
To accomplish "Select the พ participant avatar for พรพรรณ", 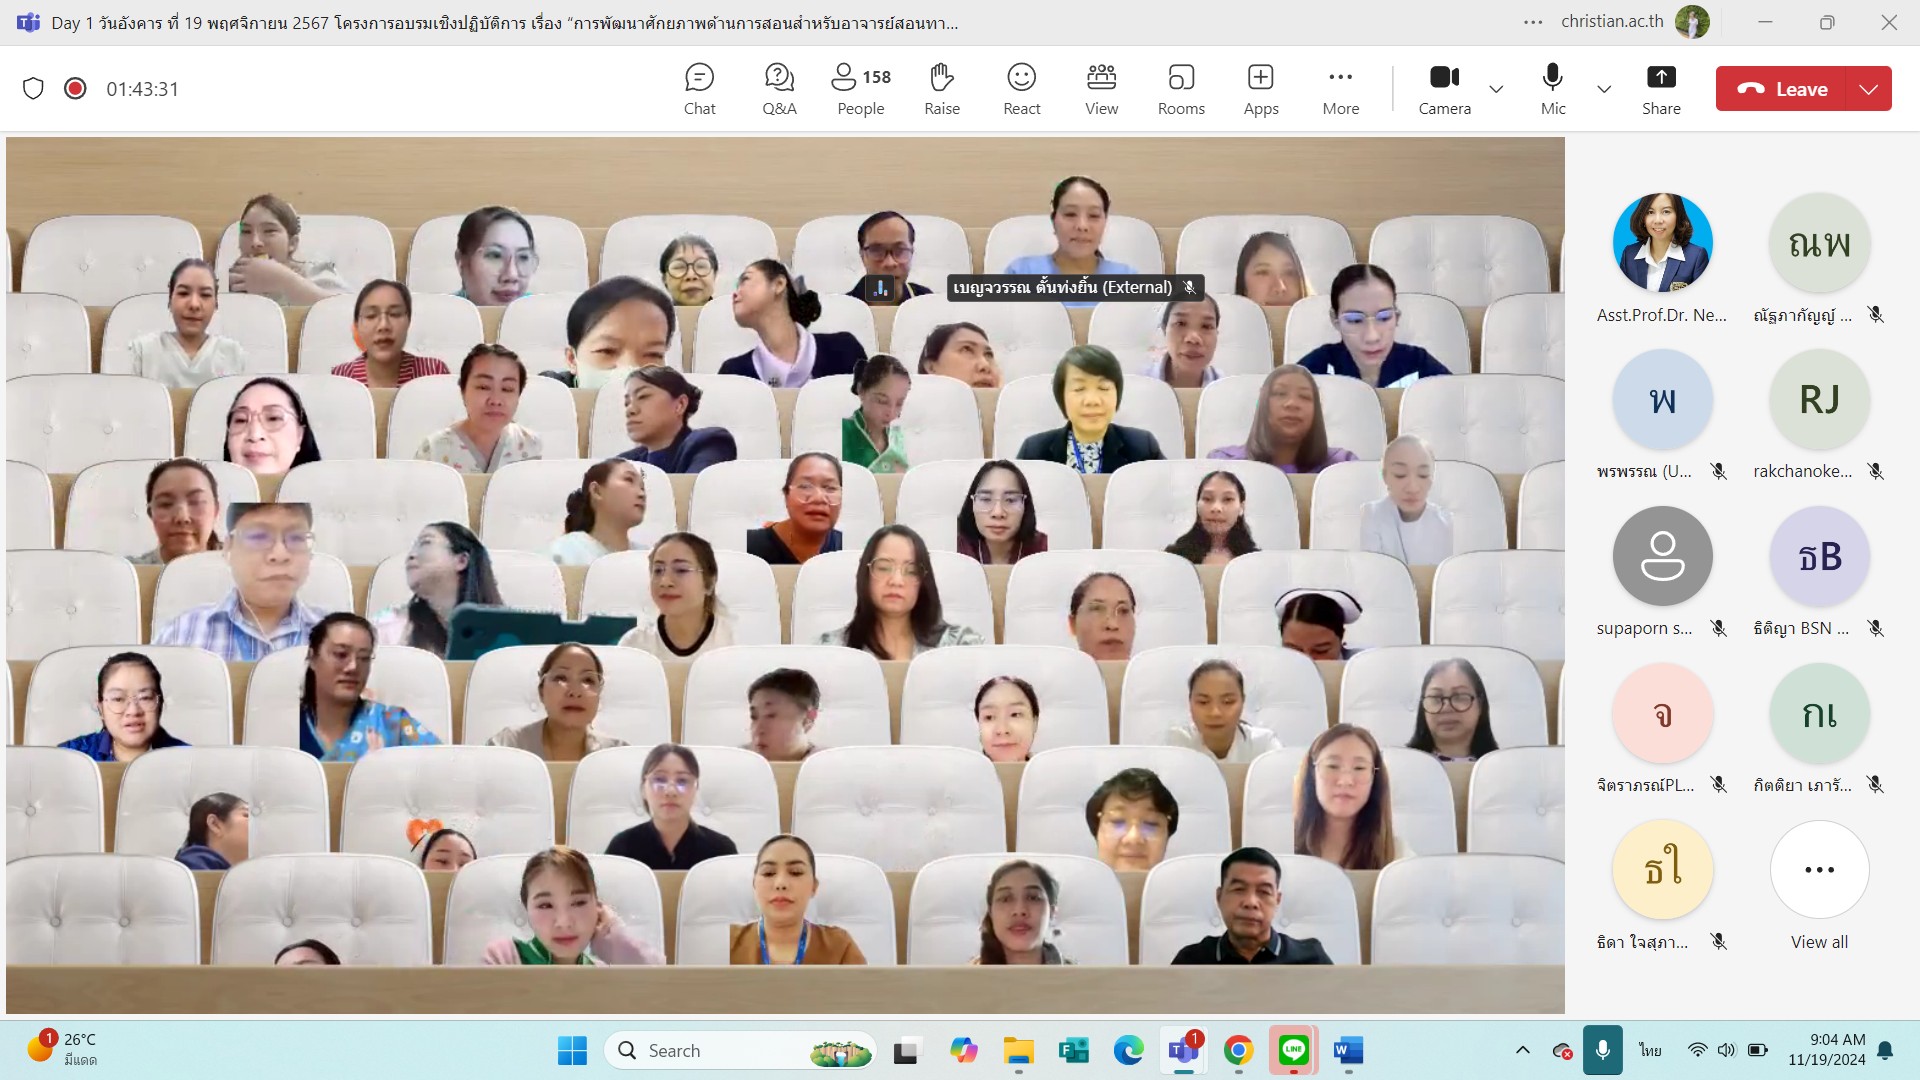I will click(x=1662, y=400).
